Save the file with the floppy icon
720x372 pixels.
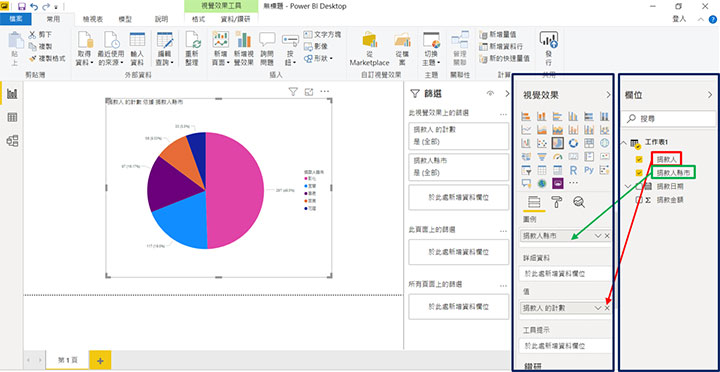tap(22, 6)
